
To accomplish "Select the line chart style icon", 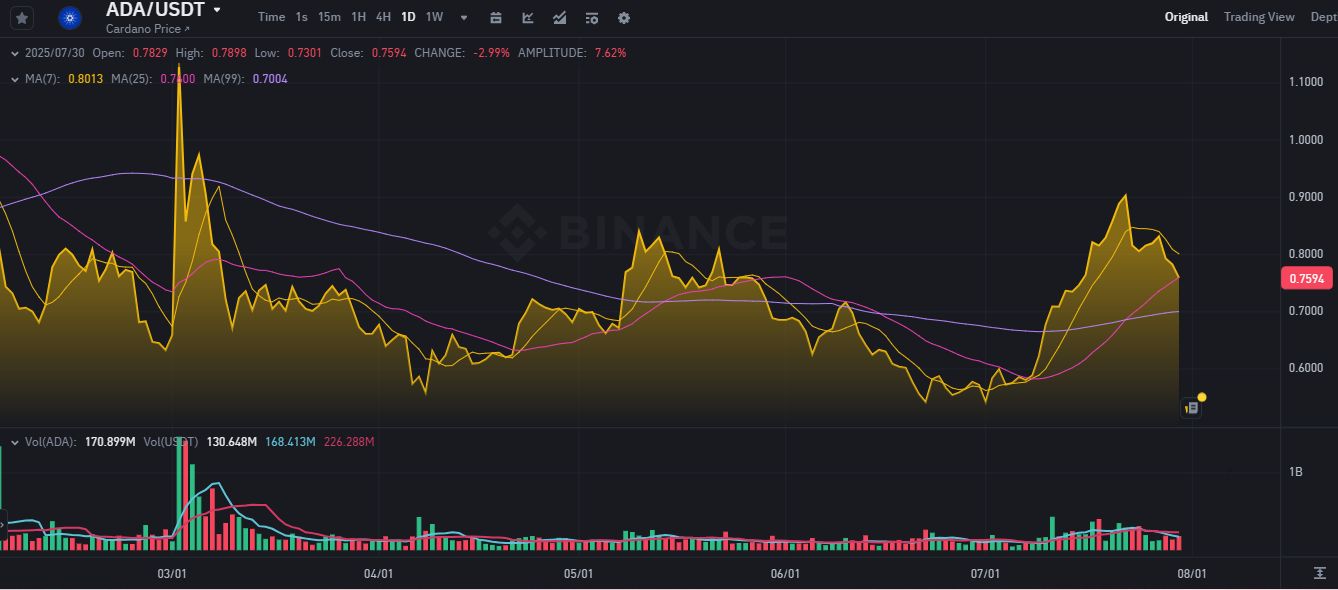I will pyautogui.click(x=560, y=17).
